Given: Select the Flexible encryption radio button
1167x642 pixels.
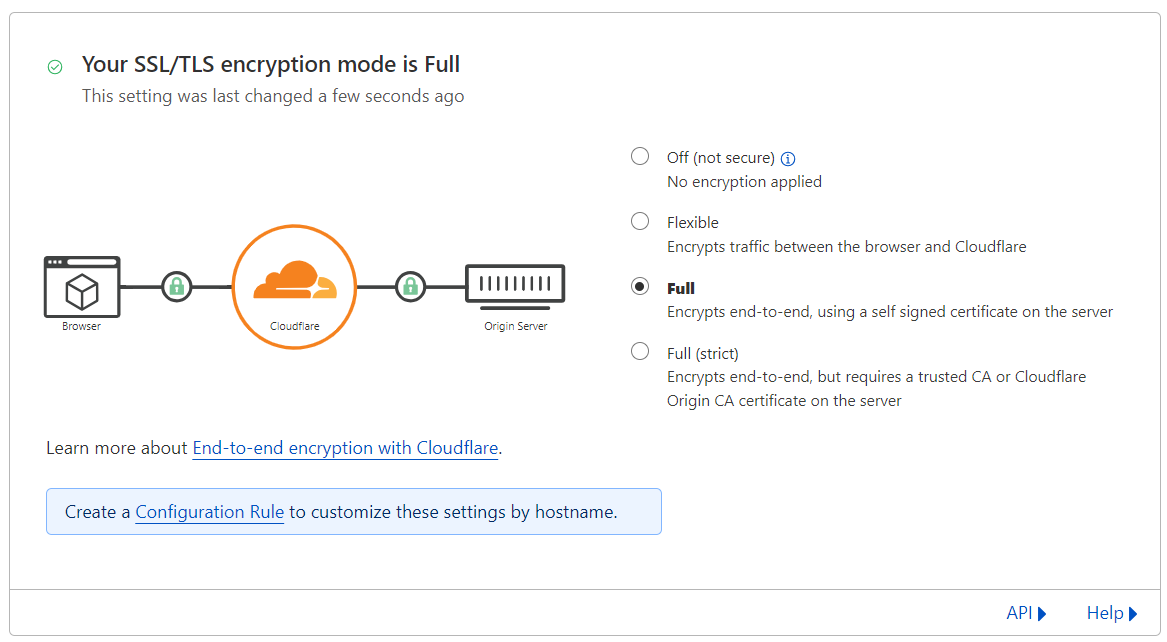Looking at the screenshot, I should (x=640, y=221).
